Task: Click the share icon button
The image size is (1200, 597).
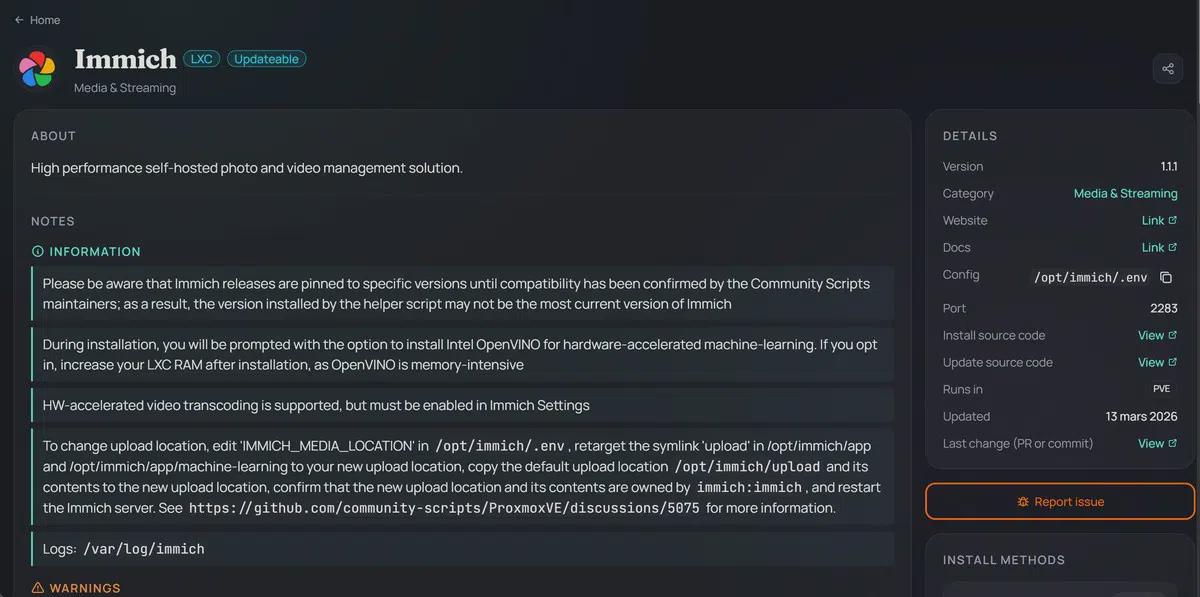Action: pos(1167,69)
